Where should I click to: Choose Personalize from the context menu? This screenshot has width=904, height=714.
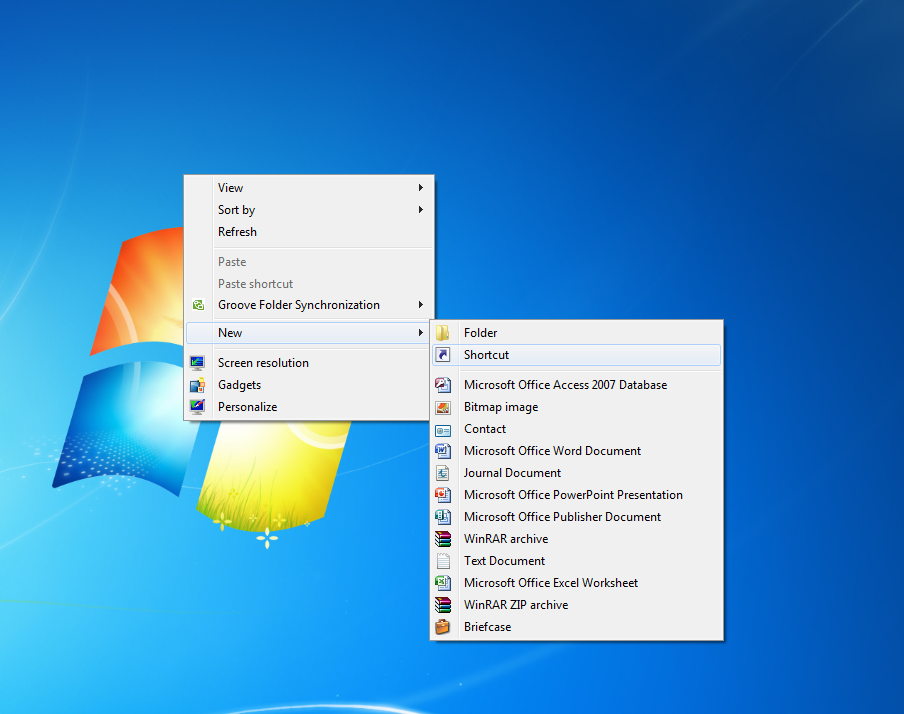[x=309, y=407]
